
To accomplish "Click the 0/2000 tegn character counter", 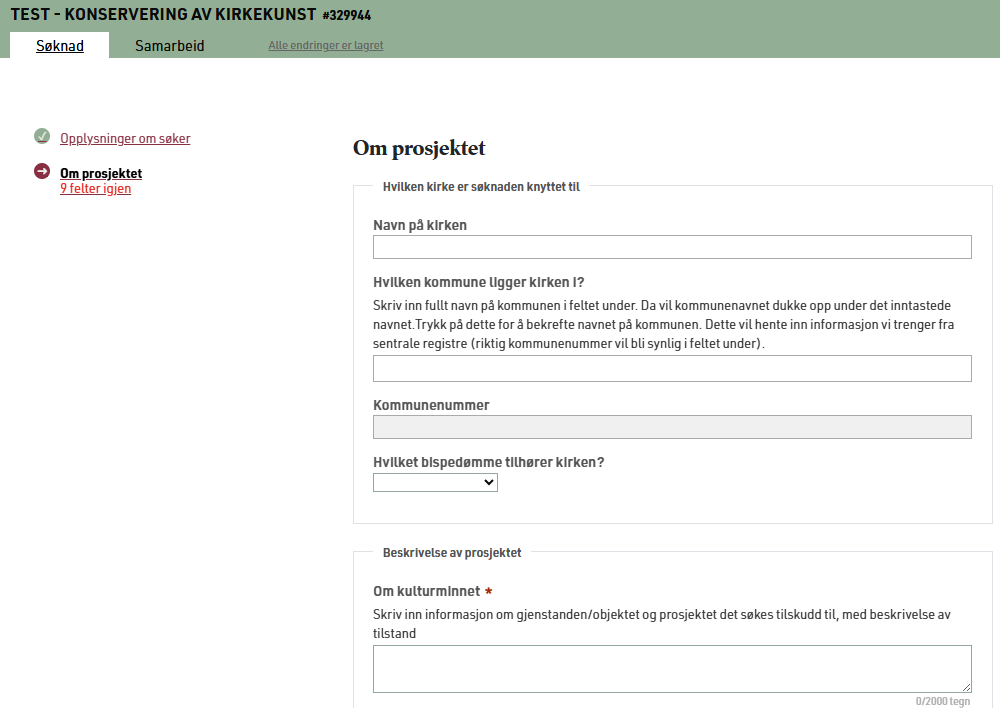I will [x=942, y=701].
